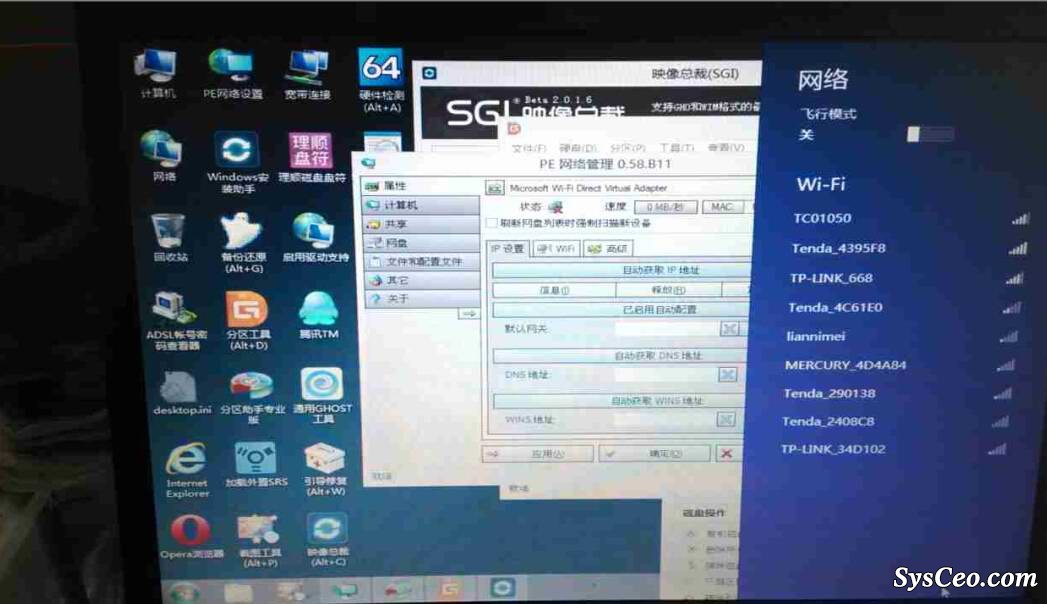This screenshot has width=1047, height=604.
Task: Select 其它 in PE network sidebar
Action: point(420,280)
